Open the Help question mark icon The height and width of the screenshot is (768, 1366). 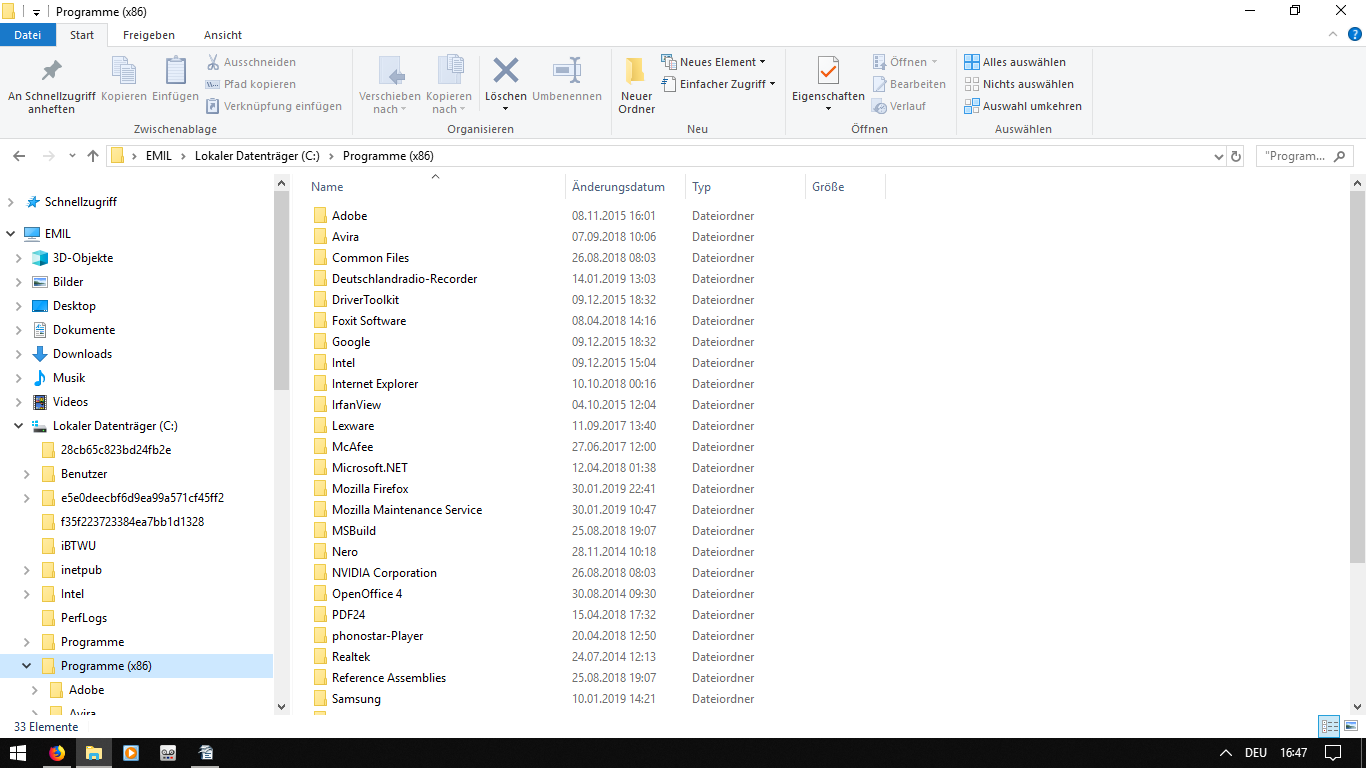[1355, 34]
